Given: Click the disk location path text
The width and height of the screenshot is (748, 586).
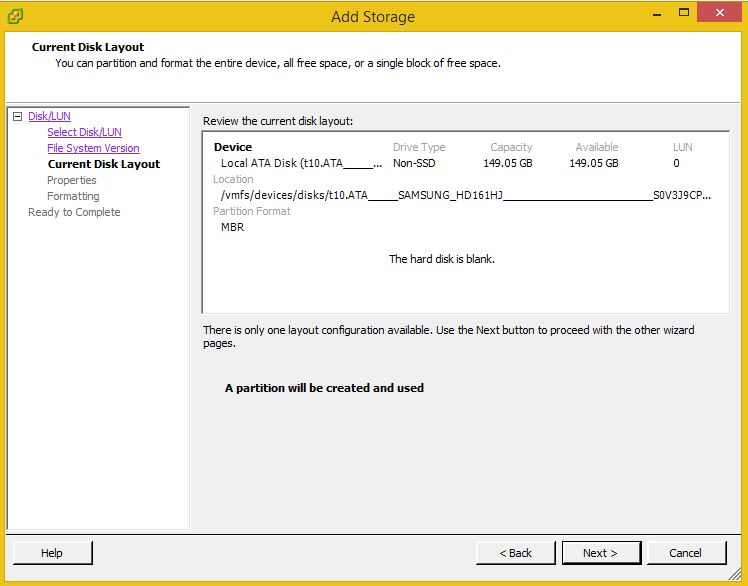Looking at the screenshot, I should point(465,195).
